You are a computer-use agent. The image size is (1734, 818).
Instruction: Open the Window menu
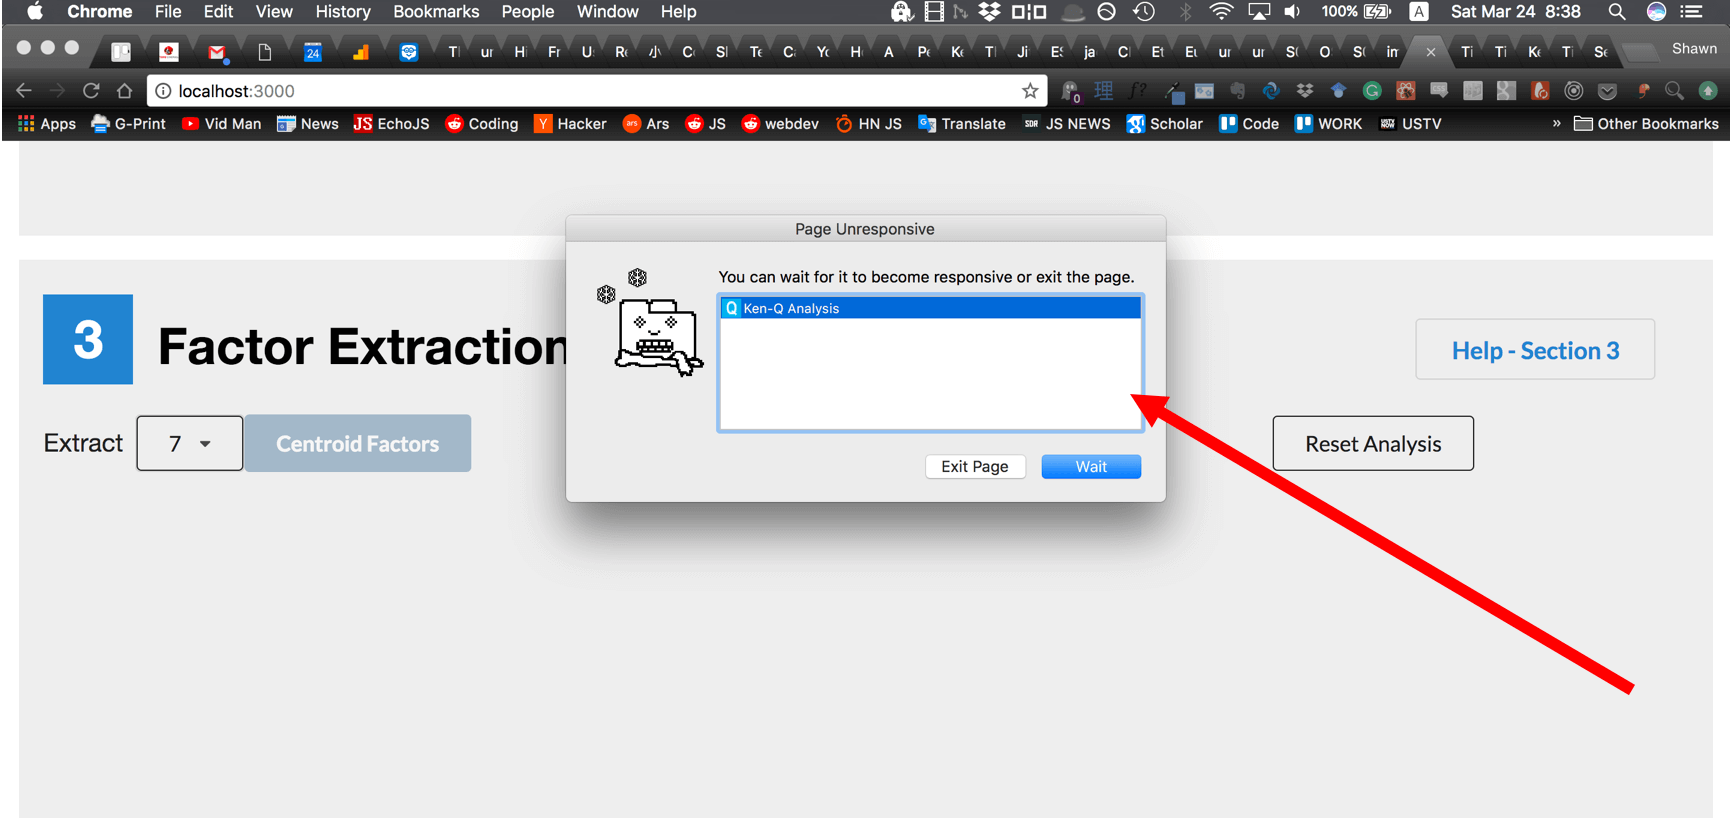click(x=608, y=12)
